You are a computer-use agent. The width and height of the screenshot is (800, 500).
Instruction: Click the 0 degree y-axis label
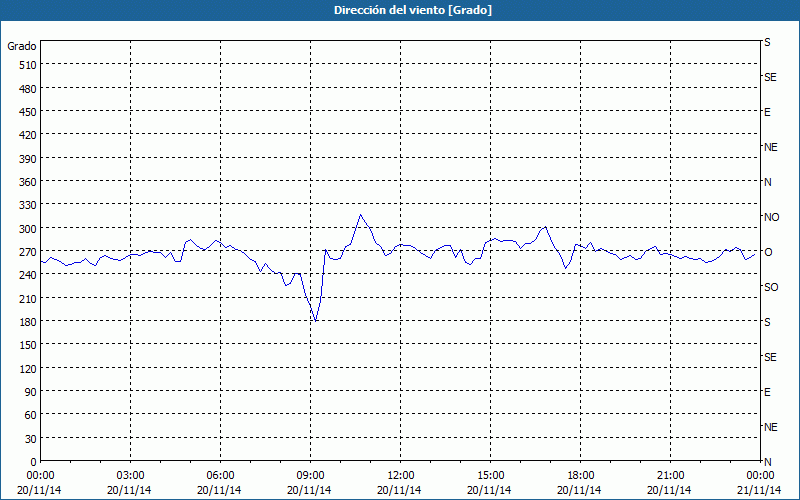34,462
